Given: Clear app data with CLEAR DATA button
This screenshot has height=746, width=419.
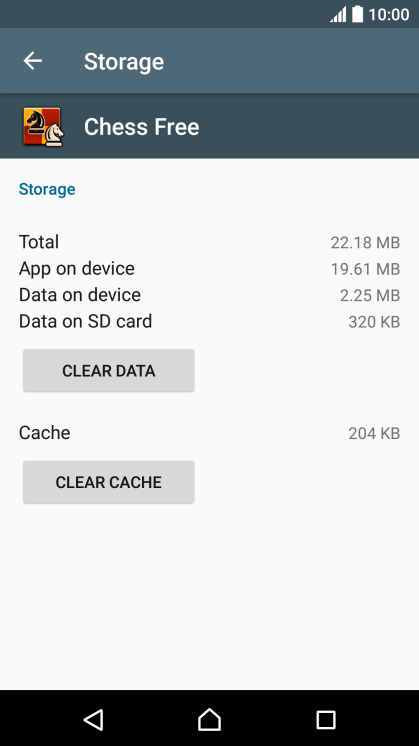Looking at the screenshot, I should tap(108, 371).
